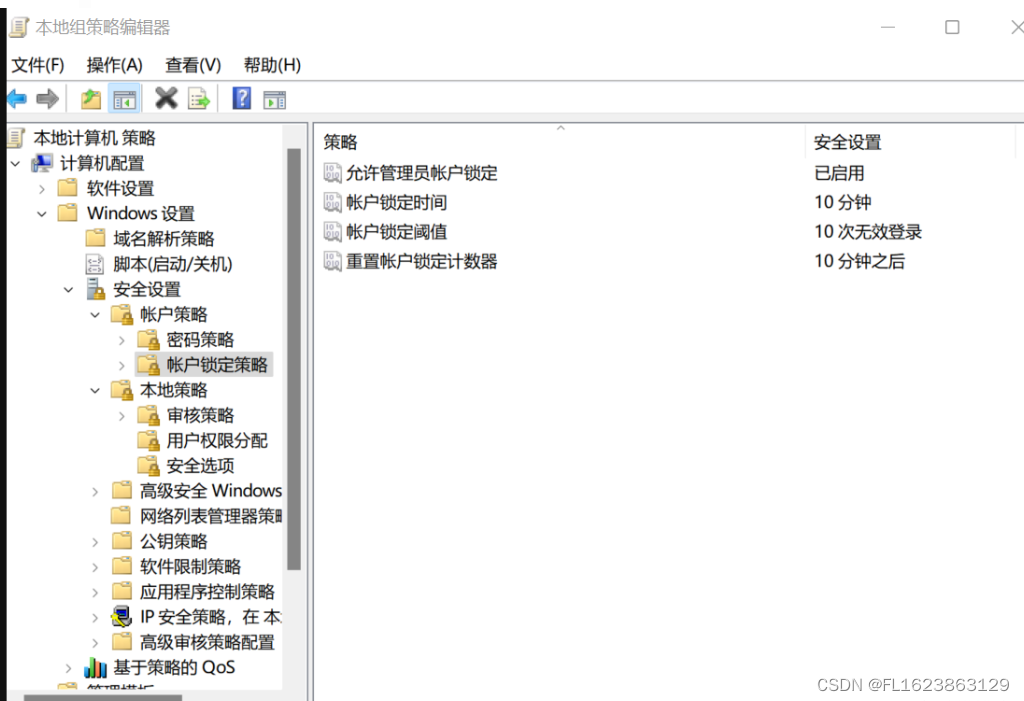Click the Back arrow toolbar icon
The image size is (1024, 701).
pyautogui.click(x=17, y=98)
